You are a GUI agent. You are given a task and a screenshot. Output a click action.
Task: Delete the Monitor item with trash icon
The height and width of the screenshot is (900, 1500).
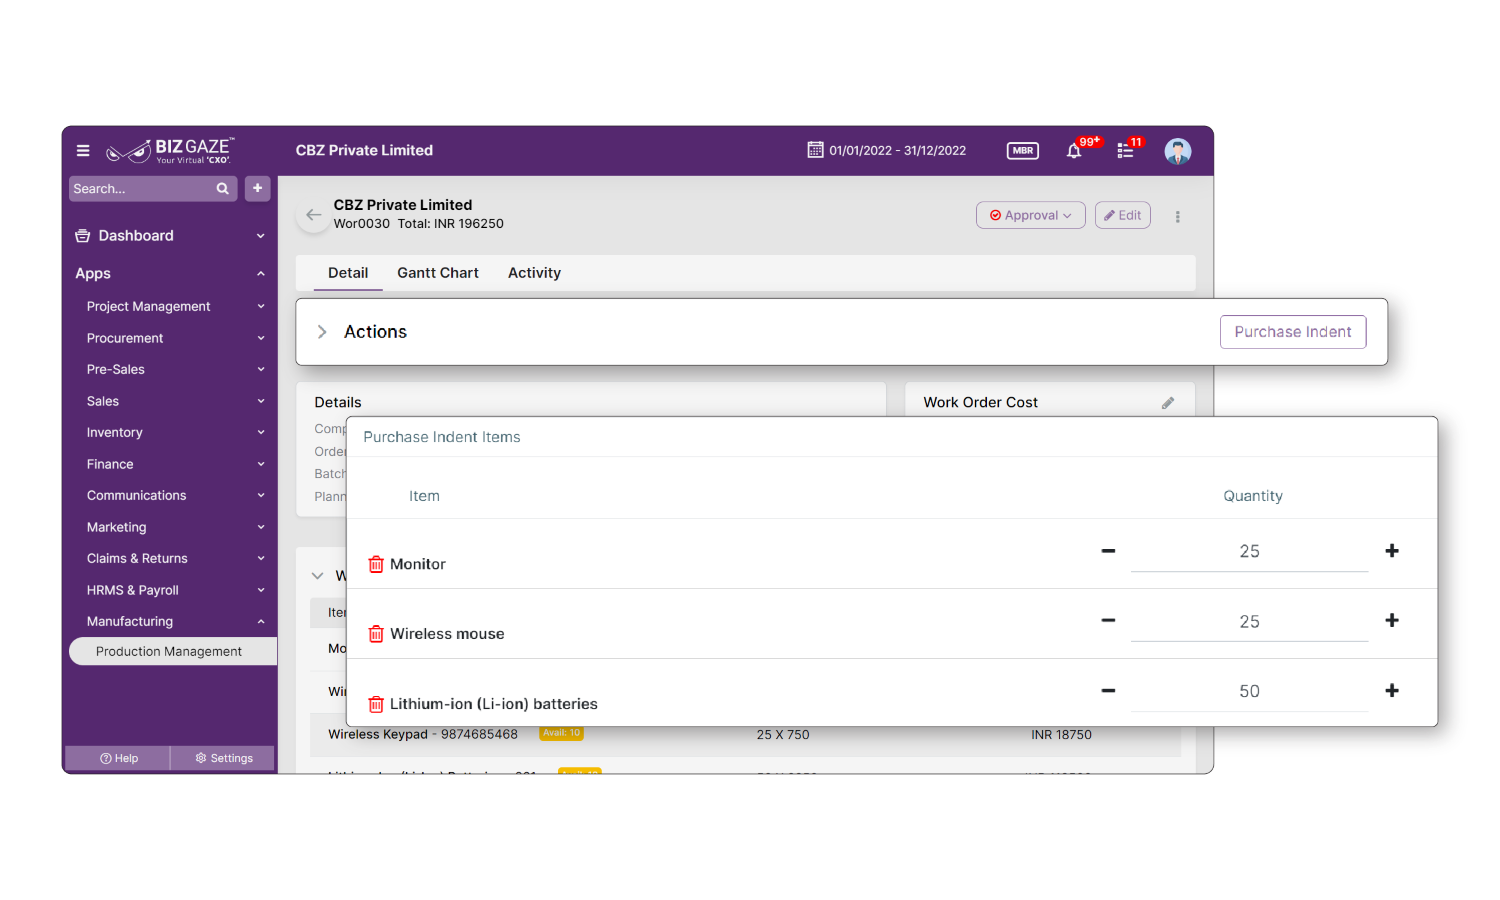376,564
